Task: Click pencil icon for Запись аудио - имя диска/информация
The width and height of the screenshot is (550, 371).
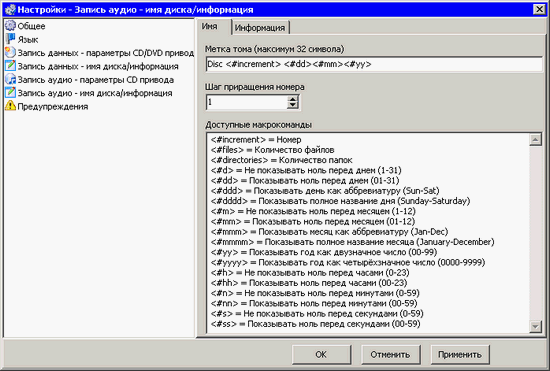Action: click(10, 93)
